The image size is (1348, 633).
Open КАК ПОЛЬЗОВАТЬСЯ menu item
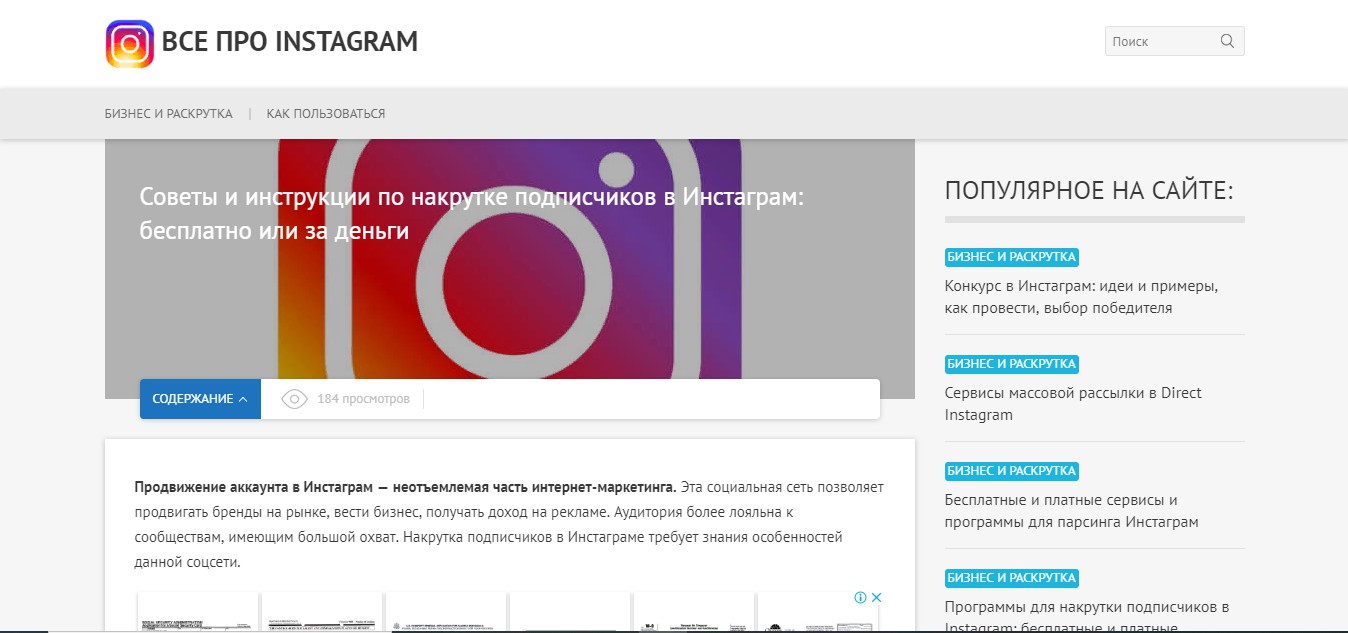pos(326,114)
